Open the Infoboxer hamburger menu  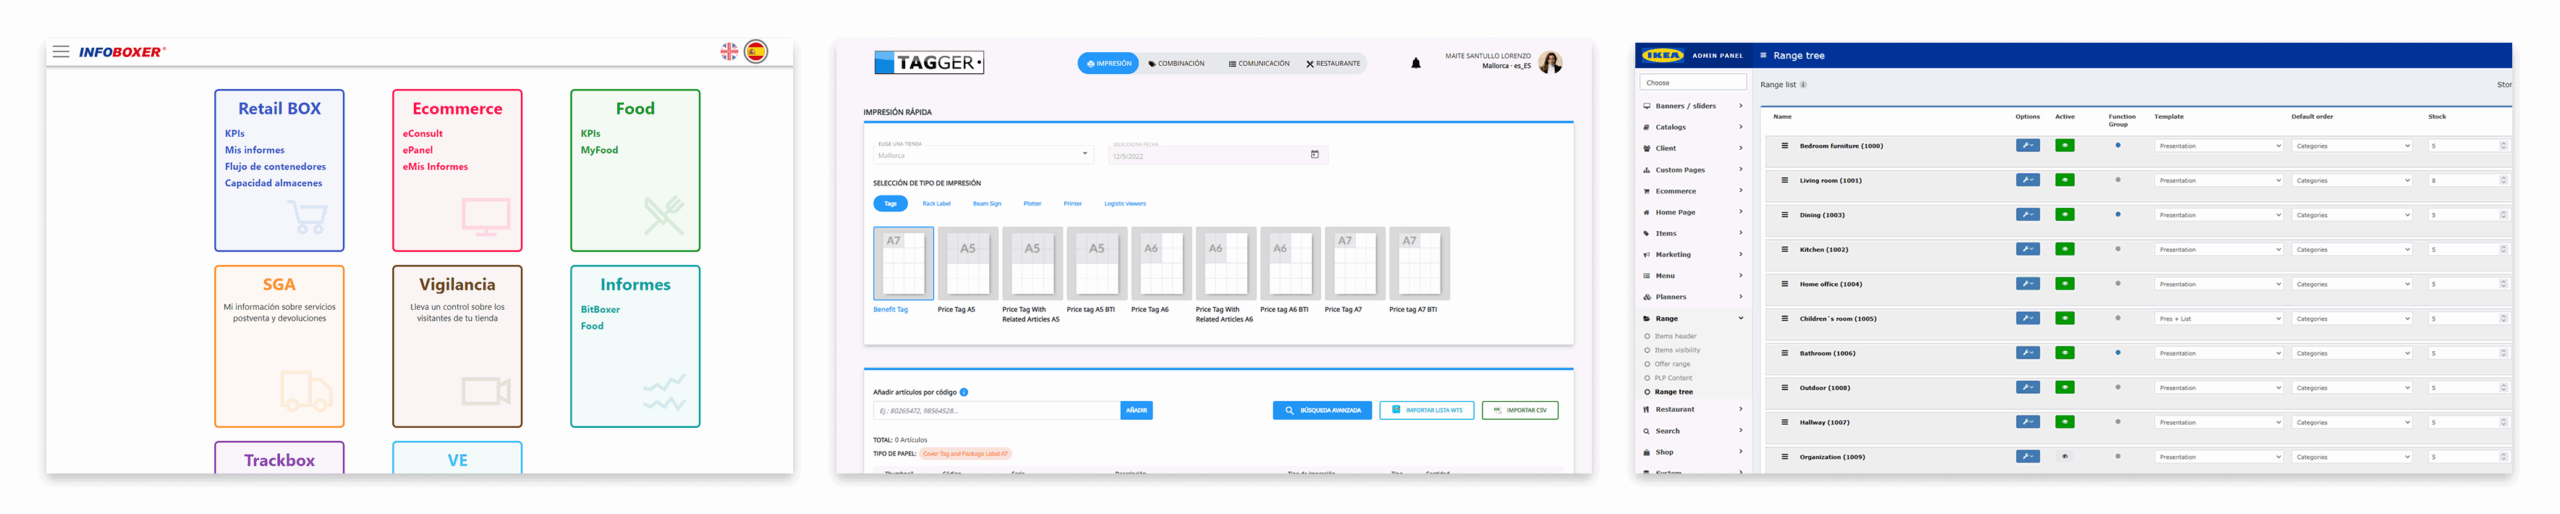pyautogui.click(x=61, y=51)
